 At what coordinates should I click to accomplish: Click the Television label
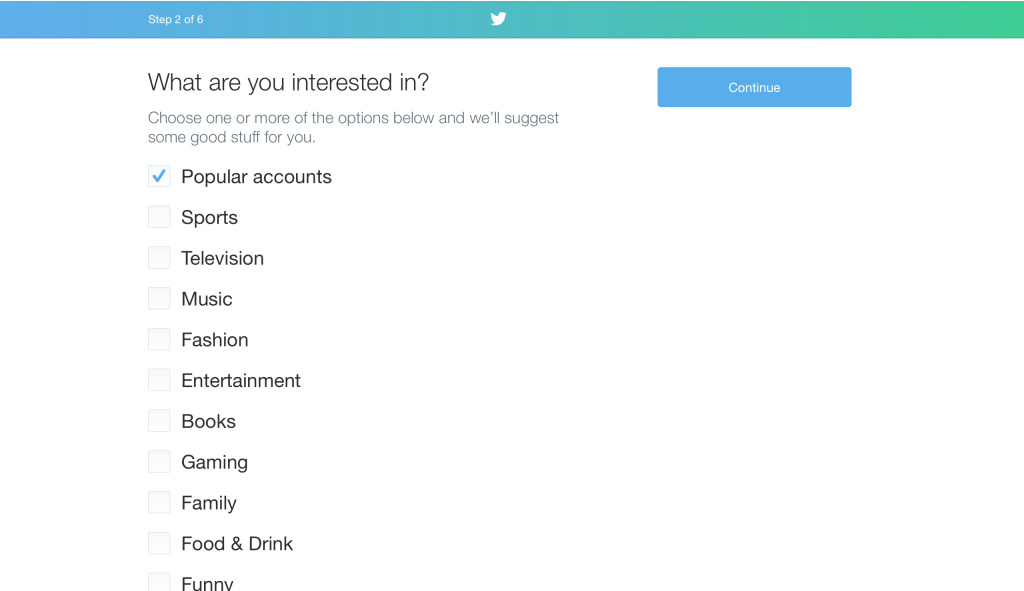[222, 258]
